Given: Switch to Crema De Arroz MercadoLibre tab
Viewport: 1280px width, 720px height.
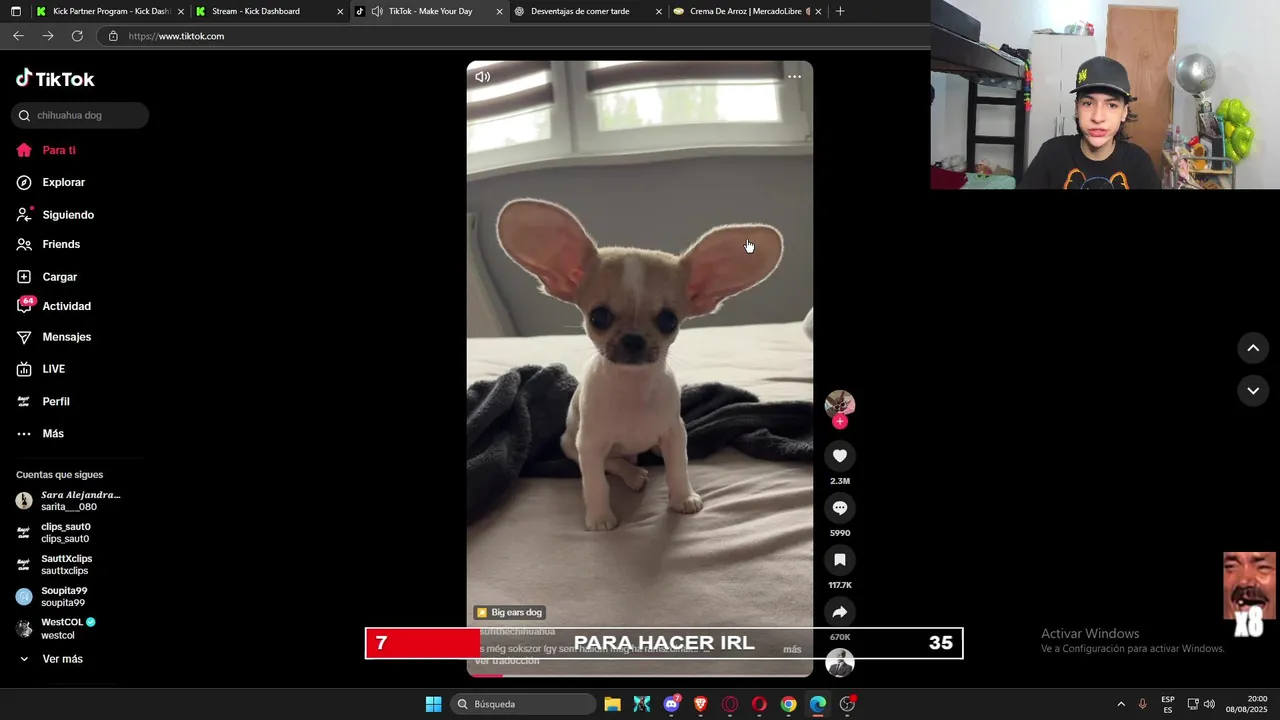Looking at the screenshot, I should 748,11.
